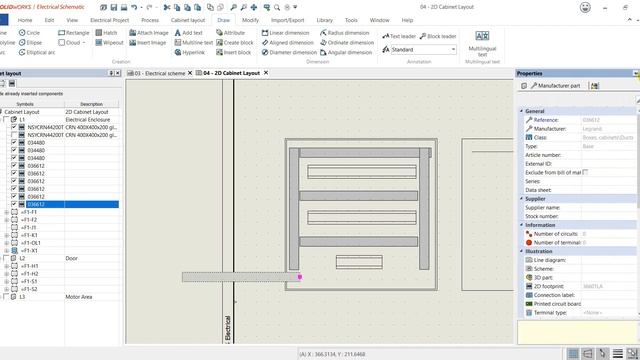Viewport: 640px width, 360px height.
Task: Click Insert image in the ribbon
Action: (148, 42)
